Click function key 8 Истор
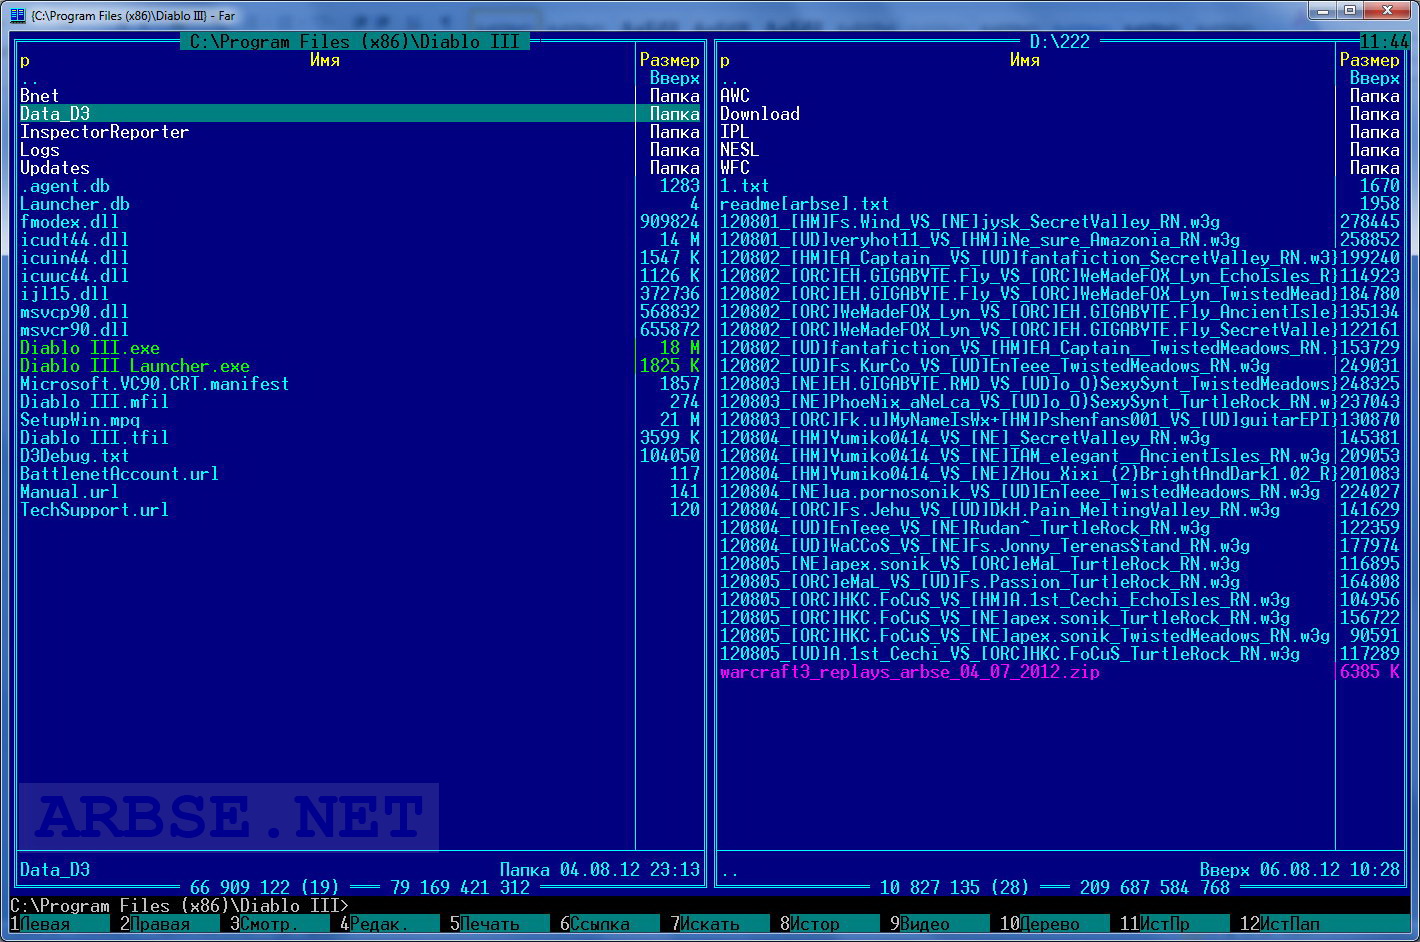Viewport: 1420px width, 942px height. 829,924
